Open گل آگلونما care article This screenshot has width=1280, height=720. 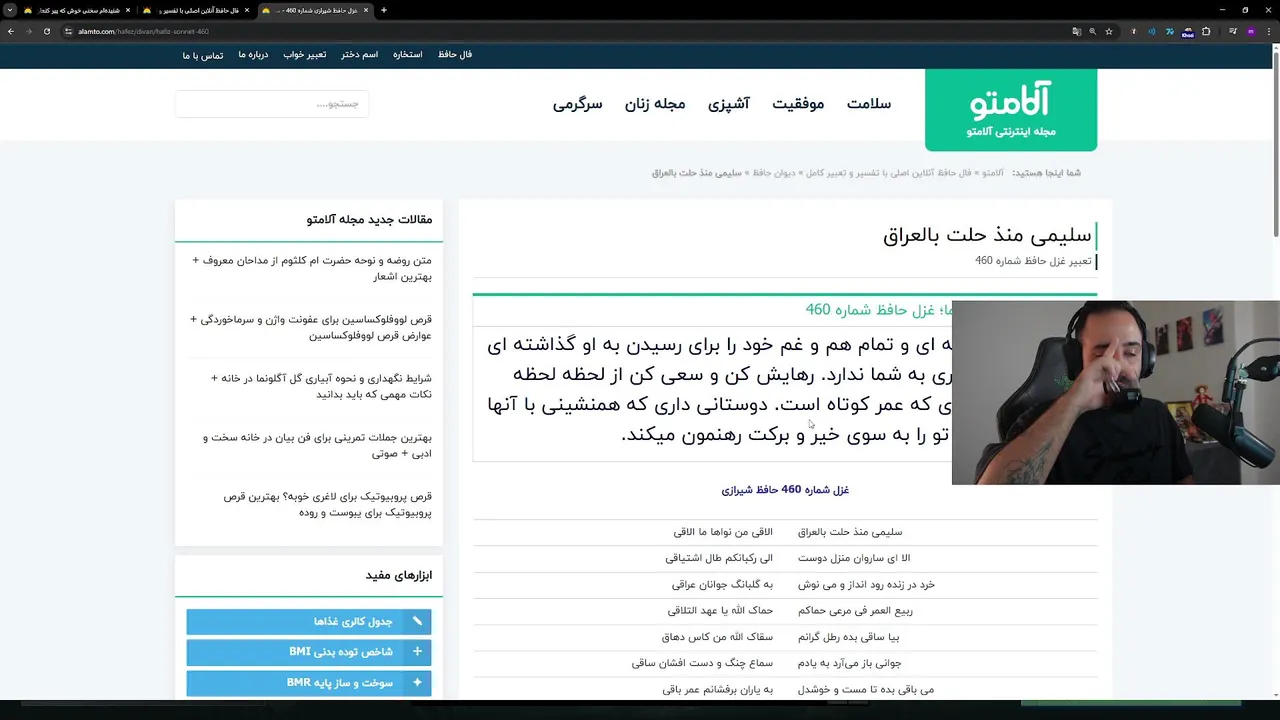pos(321,386)
